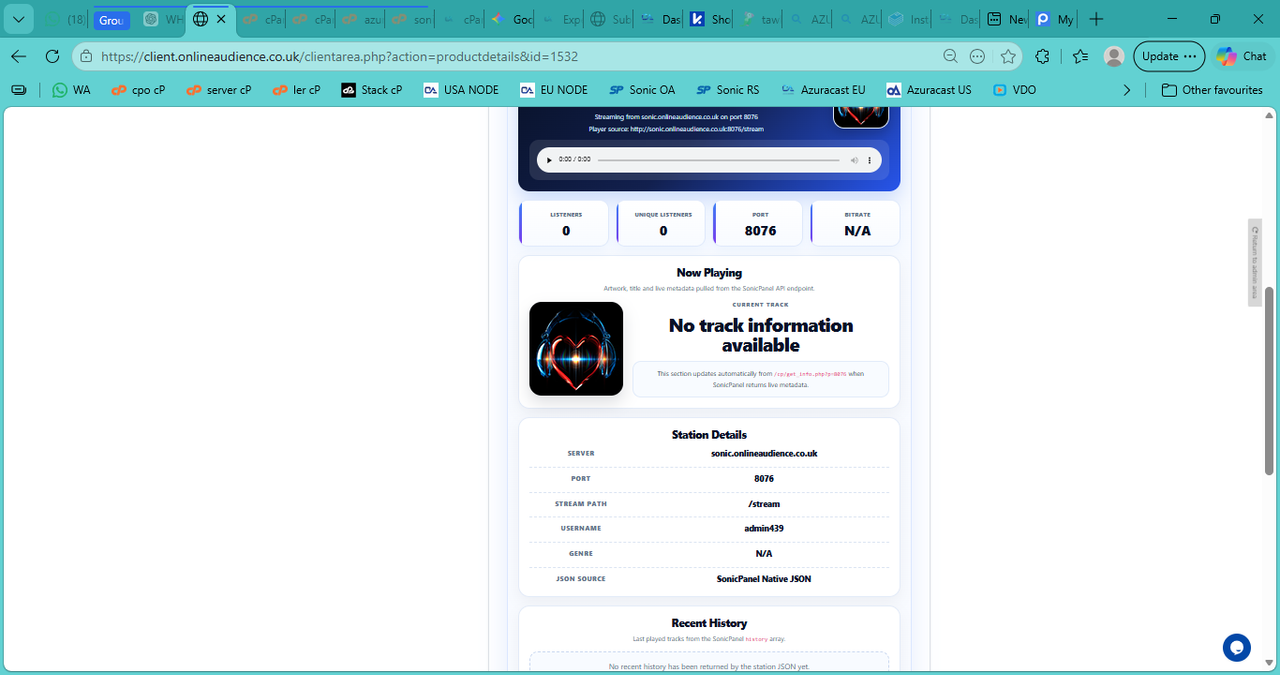Screen dimensions: 1280x675
Task: Click the Unique Listeners stat card
Action: tap(662, 223)
